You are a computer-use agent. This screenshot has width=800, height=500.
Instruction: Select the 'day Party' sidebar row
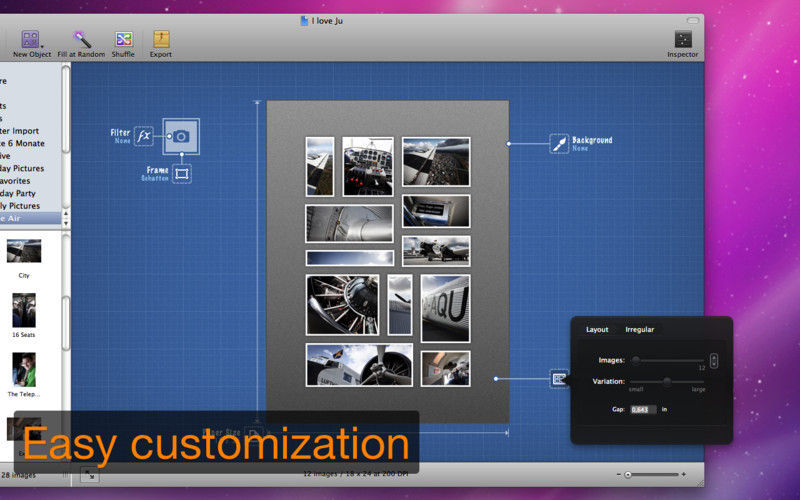coord(31,193)
